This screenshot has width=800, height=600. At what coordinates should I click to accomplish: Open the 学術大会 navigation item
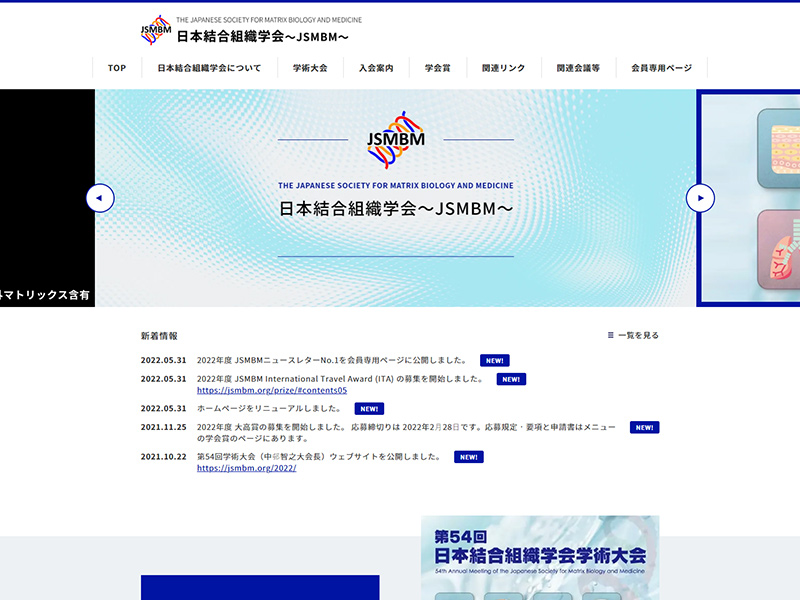coord(310,68)
